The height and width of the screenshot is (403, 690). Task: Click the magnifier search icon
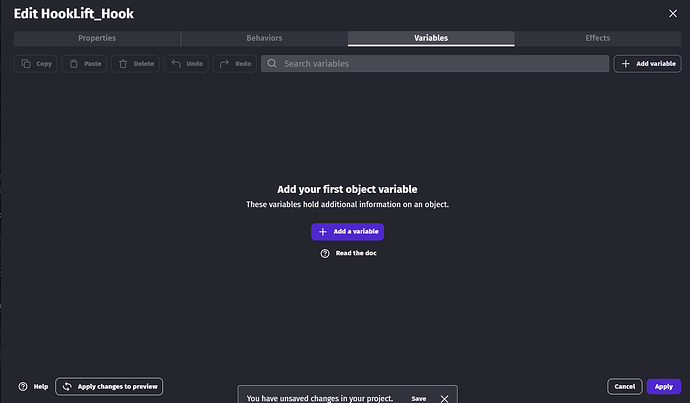point(272,64)
